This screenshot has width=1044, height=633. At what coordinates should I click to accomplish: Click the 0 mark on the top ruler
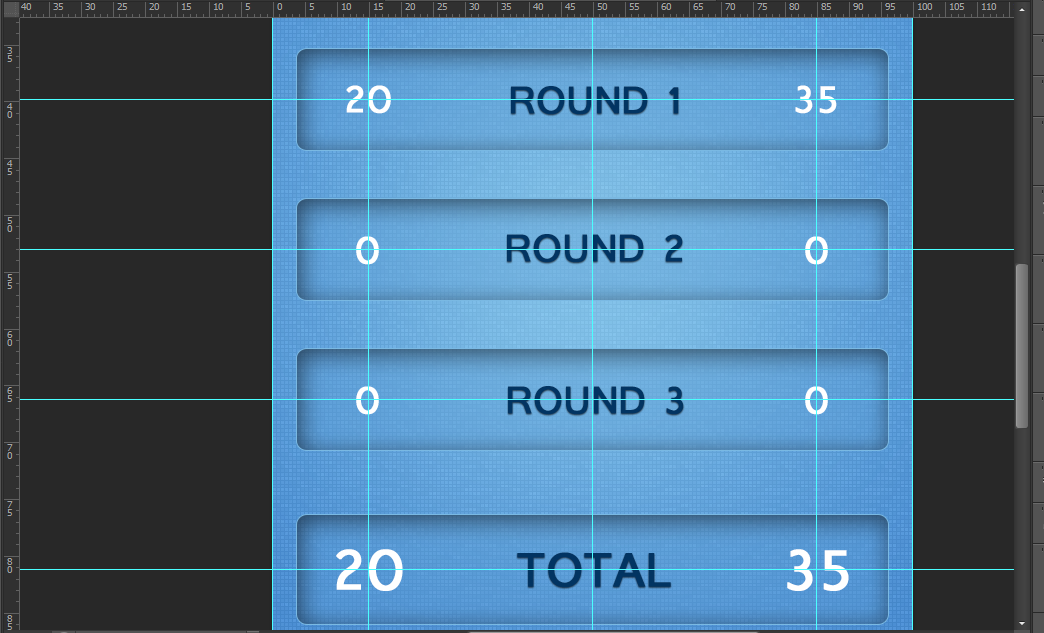coord(279,7)
